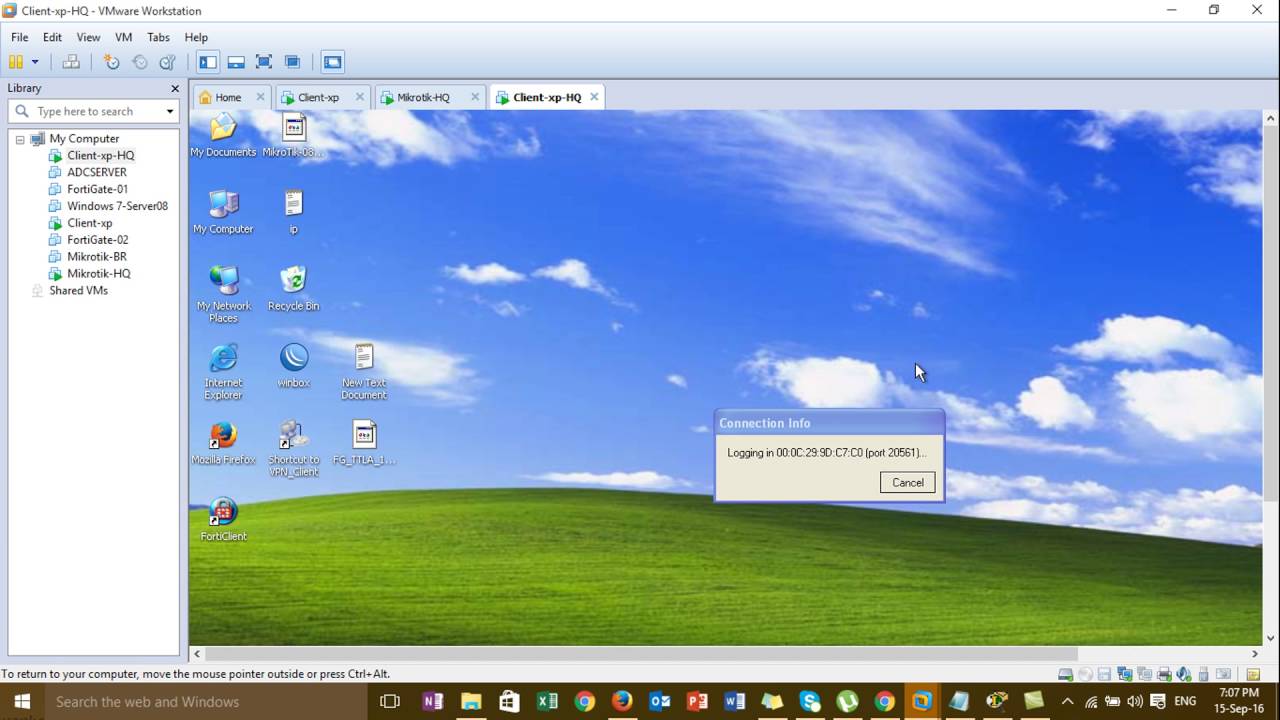Select My Documents desktop icon

(x=223, y=136)
